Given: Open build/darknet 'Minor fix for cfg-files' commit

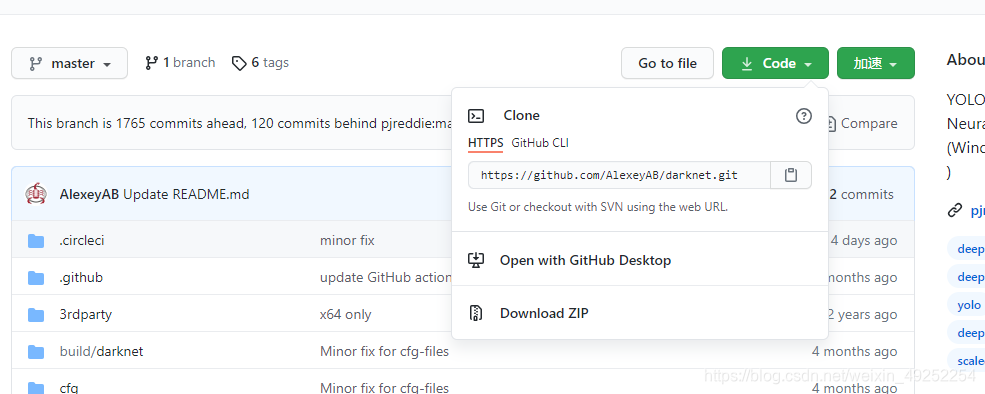Looking at the screenshot, I should 384,351.
